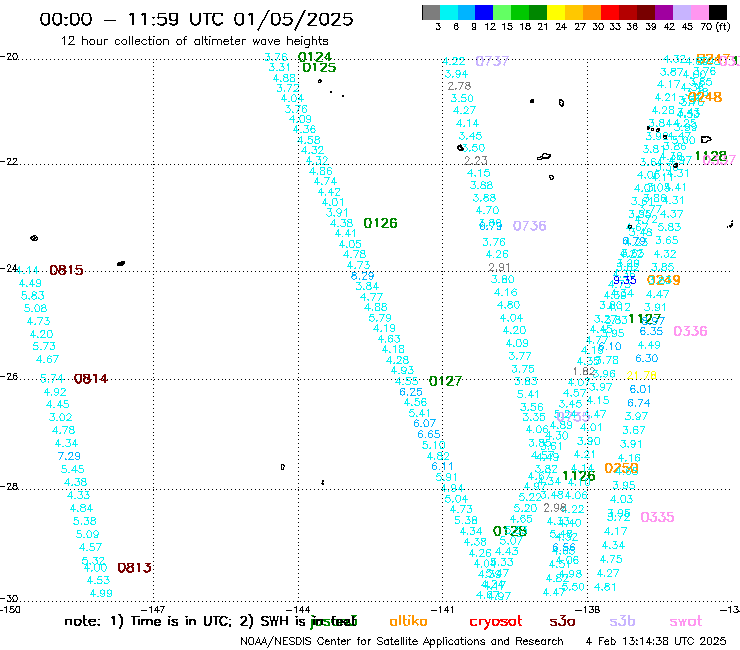Click the subtitle '12 hour collection of altimeter wave heights'
This screenshot has width=740, height=650.
pos(194,41)
